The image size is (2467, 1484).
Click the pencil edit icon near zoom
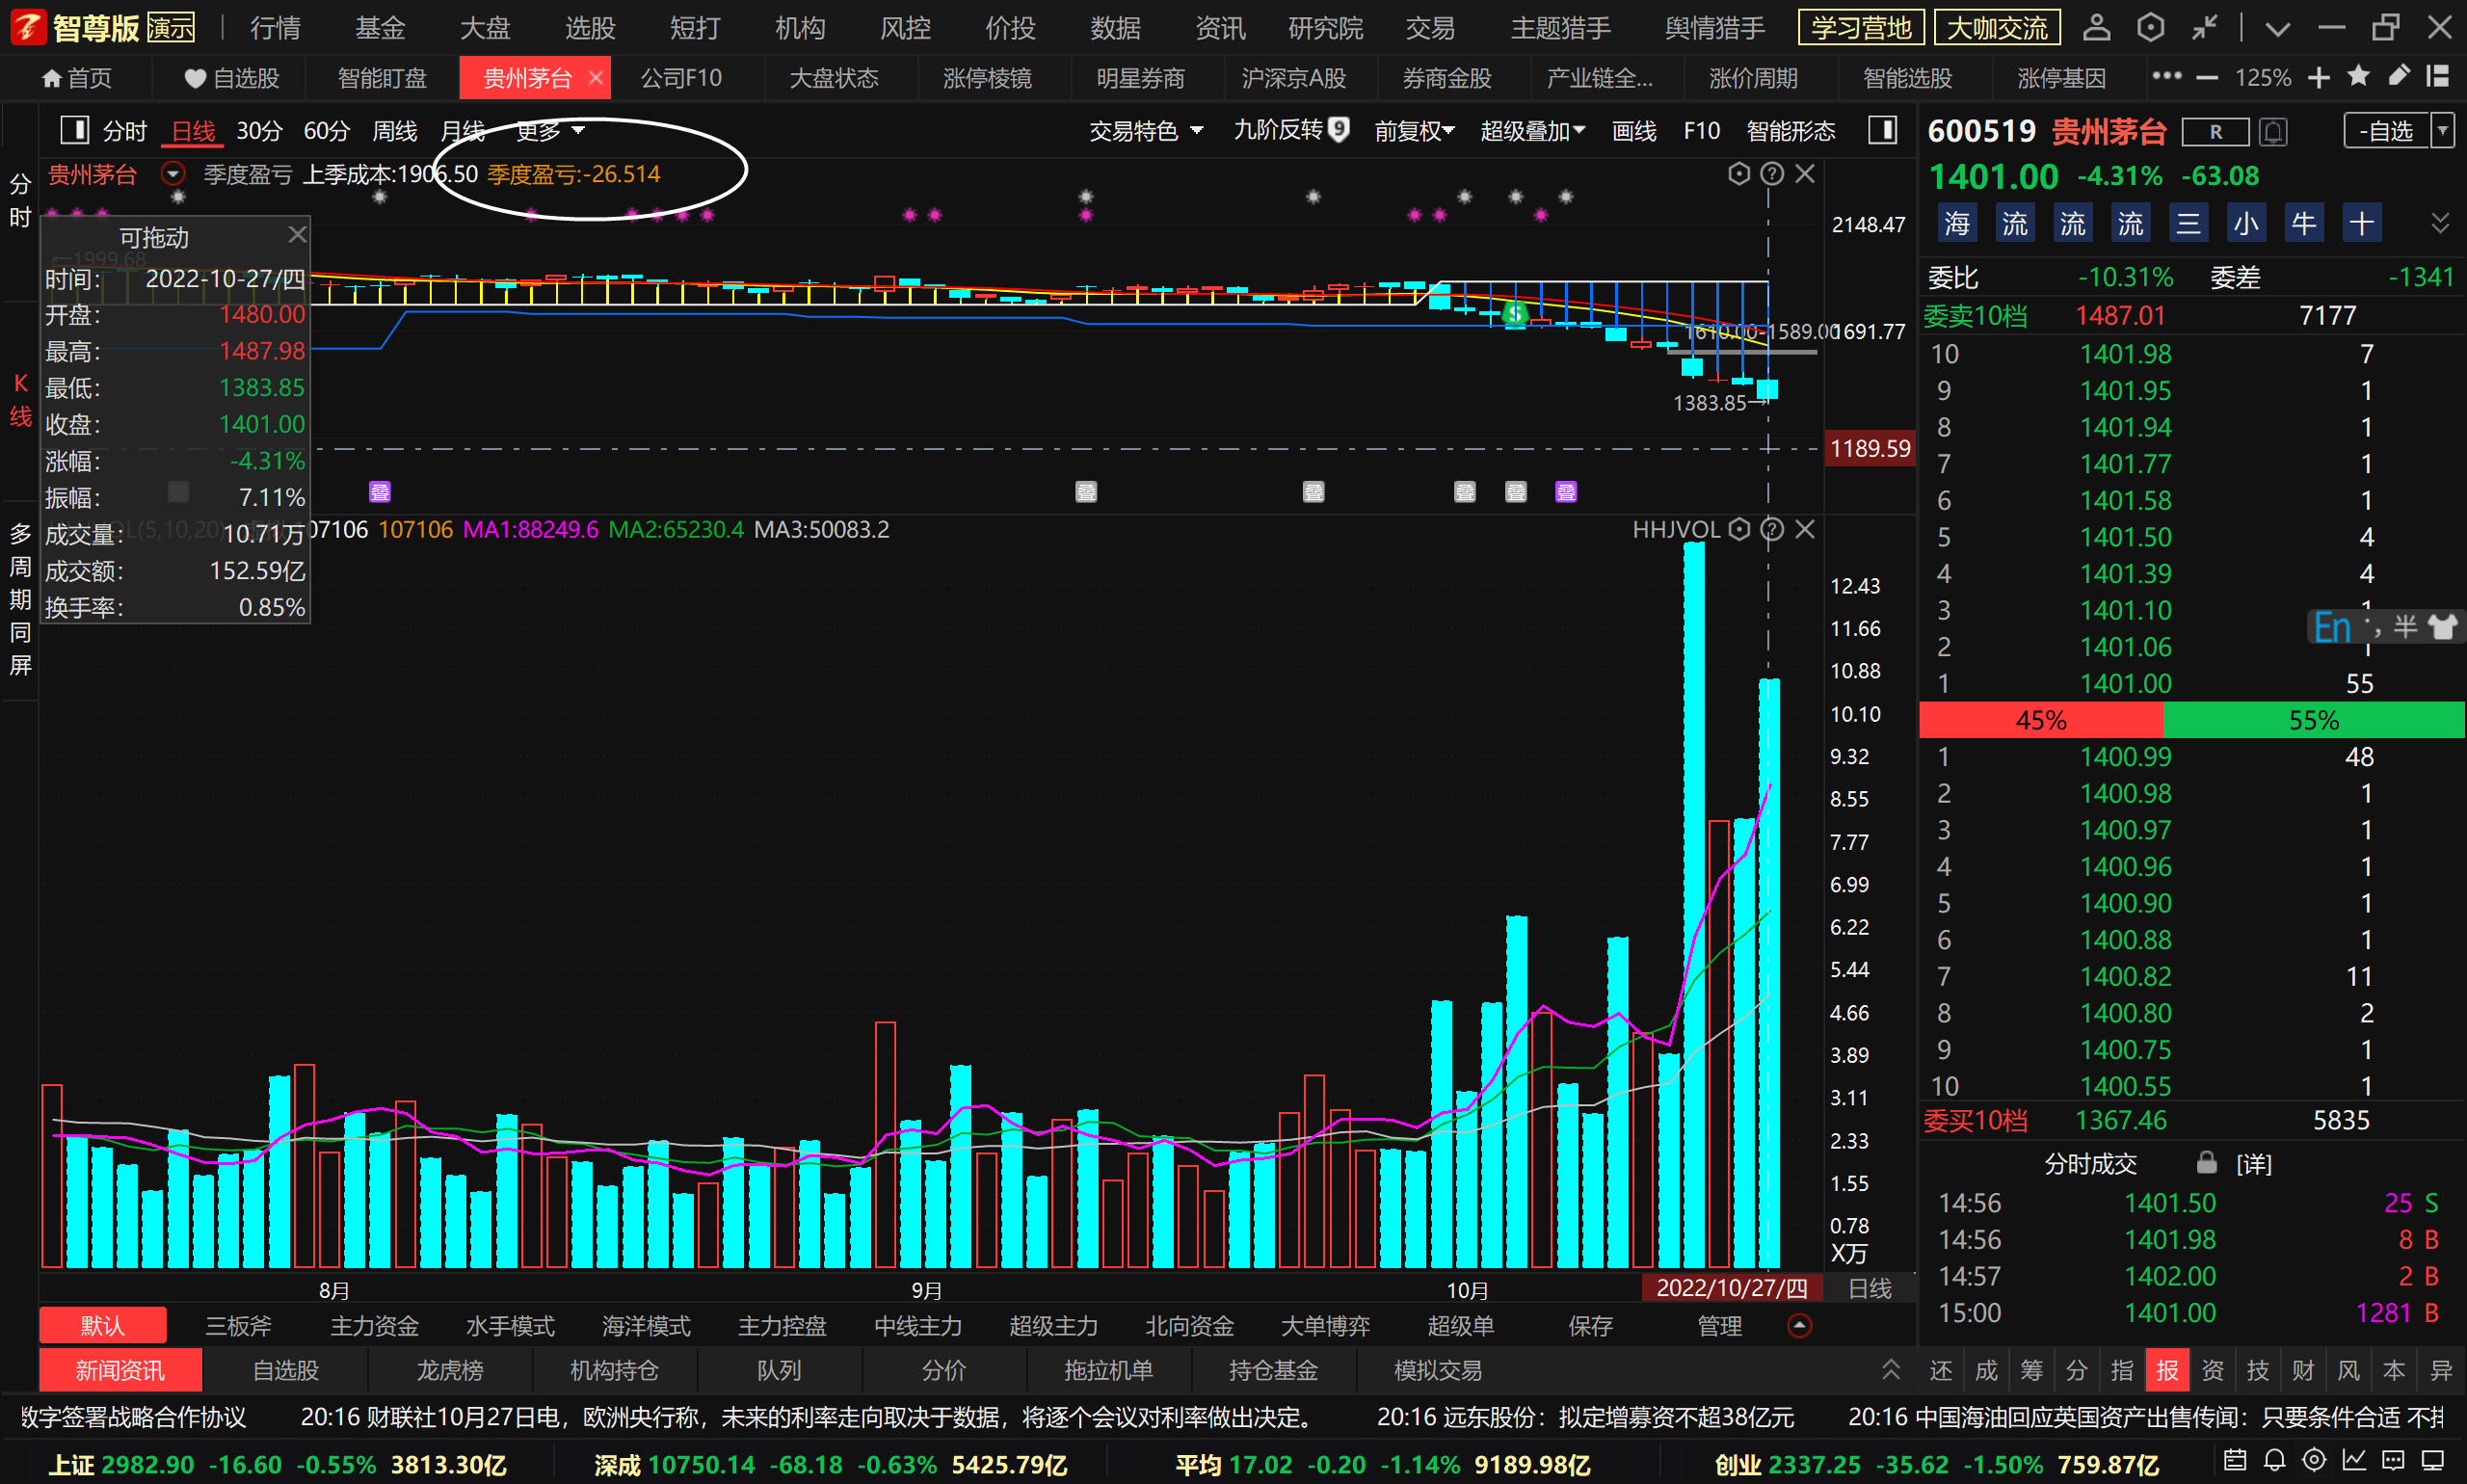[2398, 76]
